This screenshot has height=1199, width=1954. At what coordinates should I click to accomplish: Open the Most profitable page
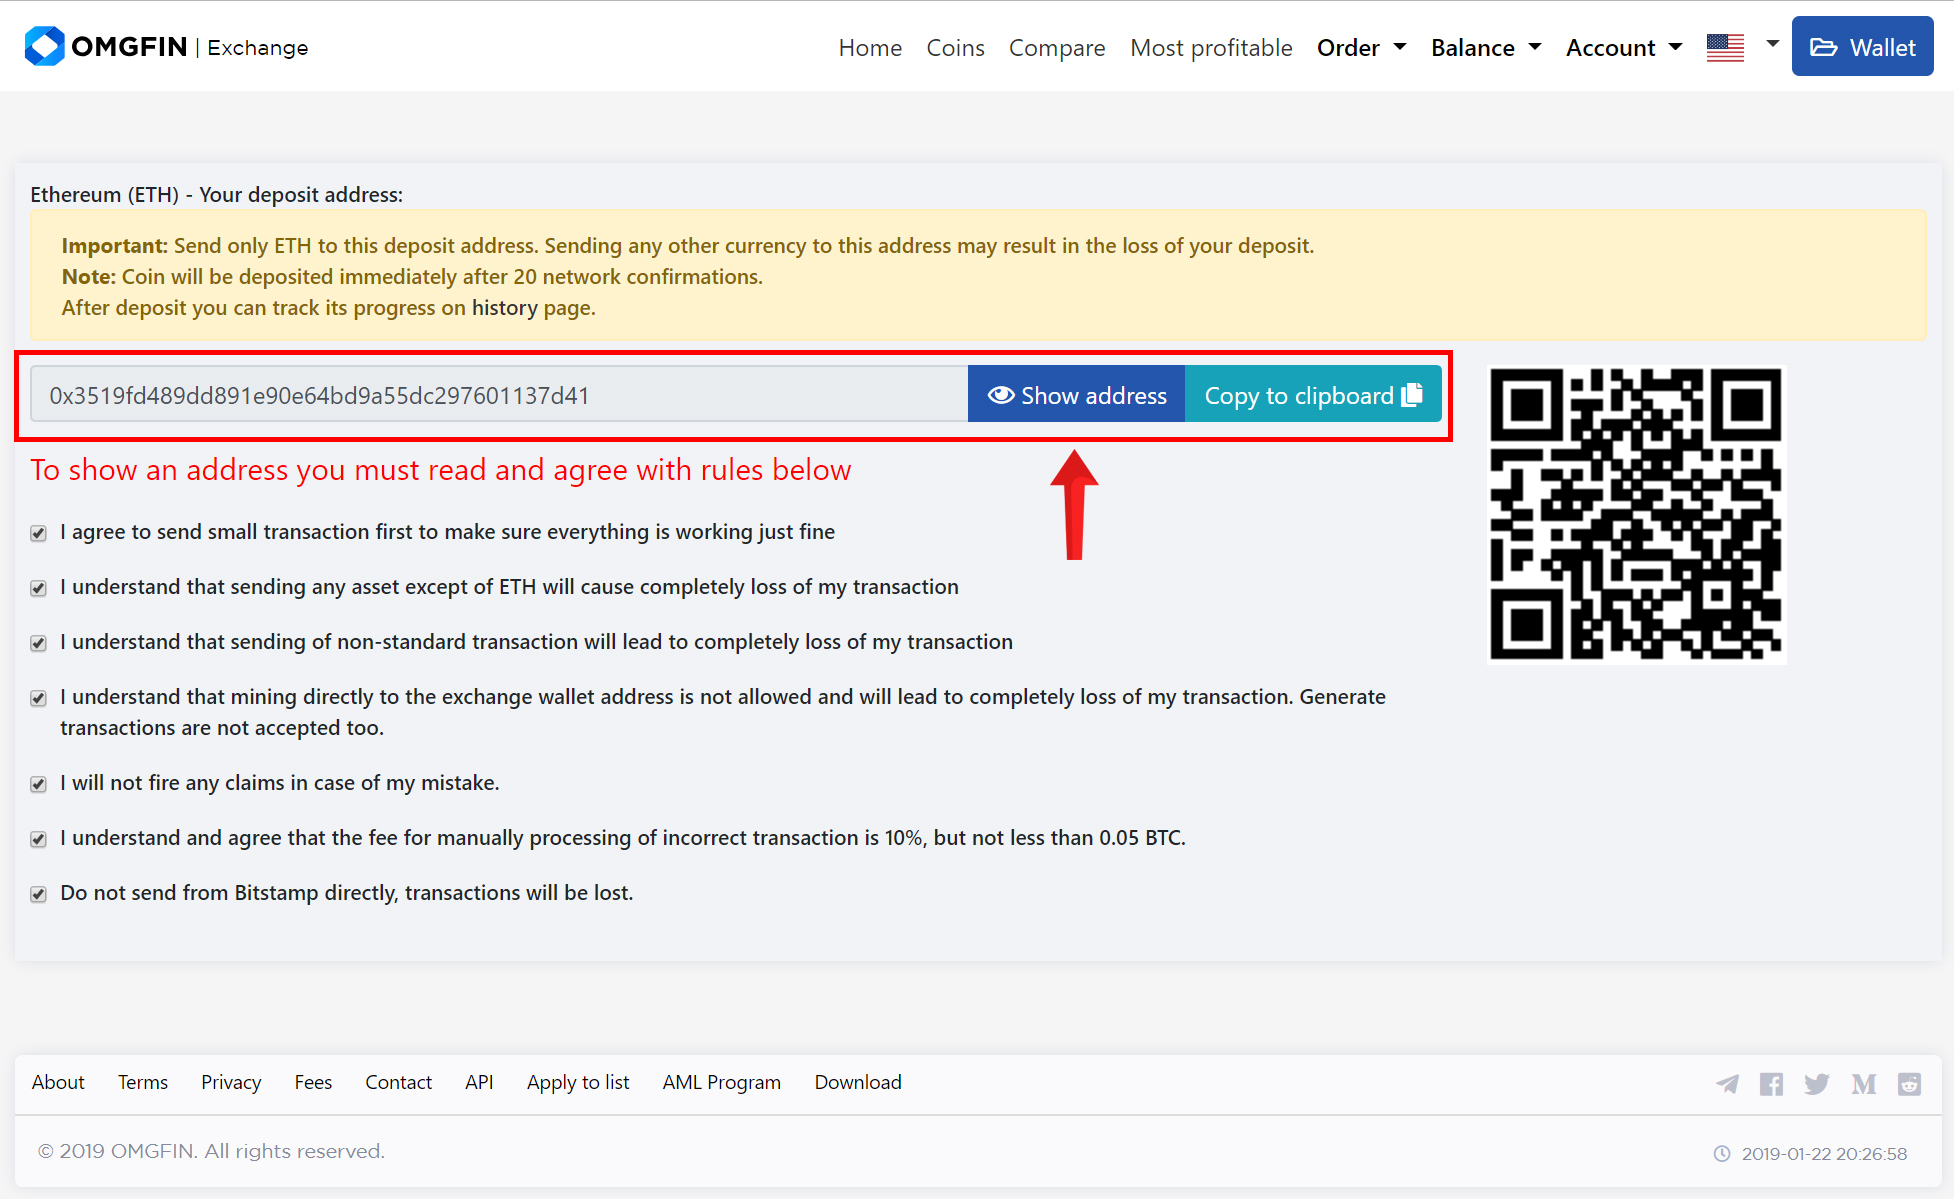click(x=1211, y=47)
